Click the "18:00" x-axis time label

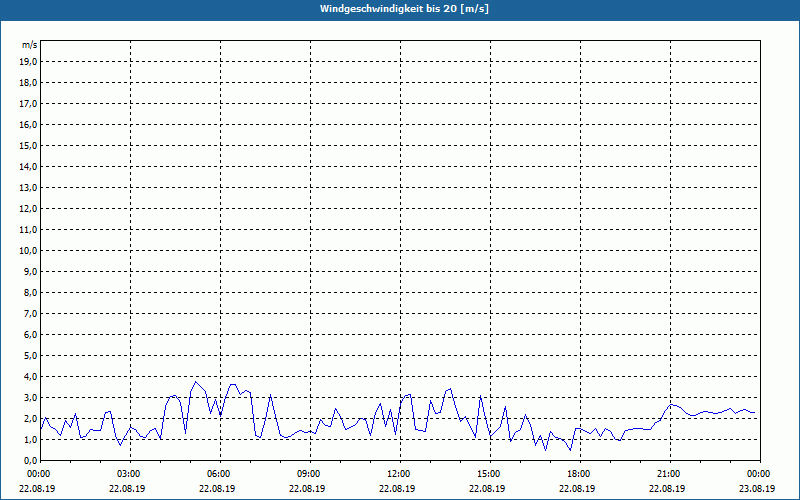coord(577,474)
